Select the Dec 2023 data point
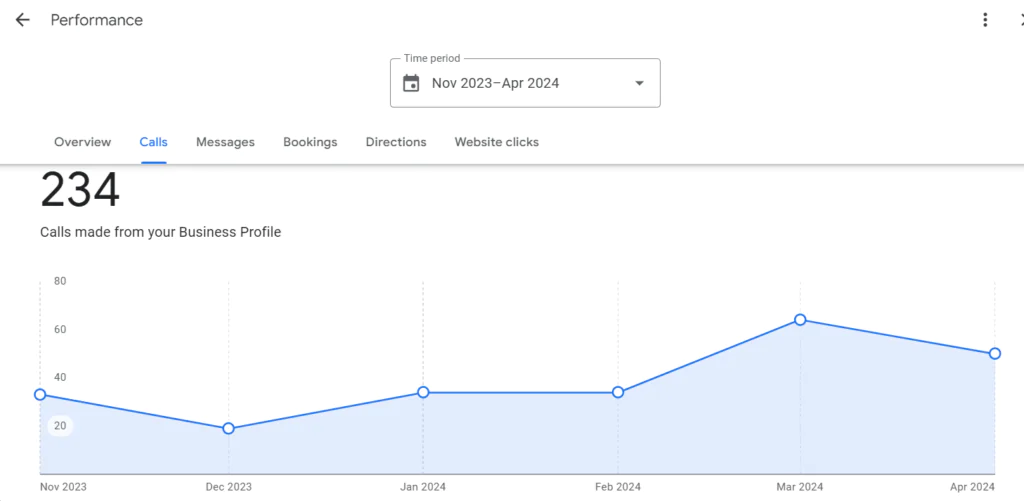This screenshot has width=1024, height=501. point(228,428)
